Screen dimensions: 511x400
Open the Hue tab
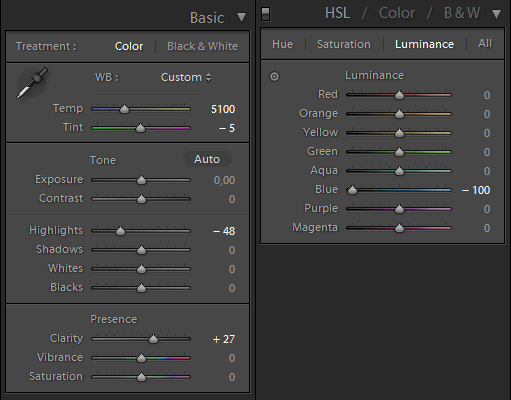coord(282,44)
